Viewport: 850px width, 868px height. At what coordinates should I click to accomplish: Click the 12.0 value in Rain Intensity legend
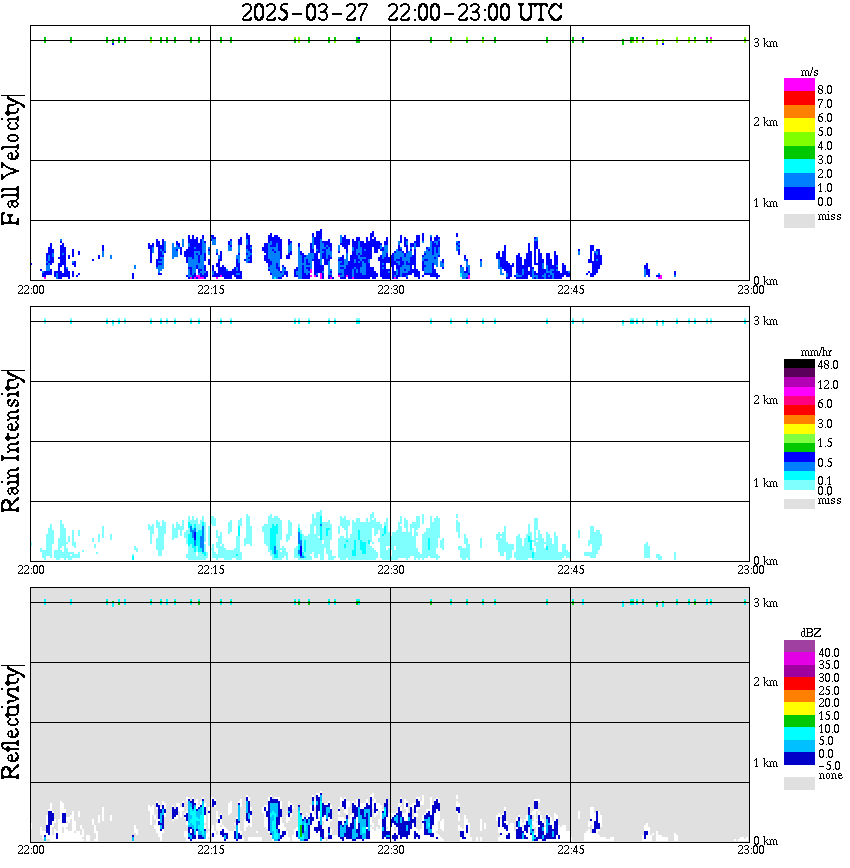tap(828, 385)
